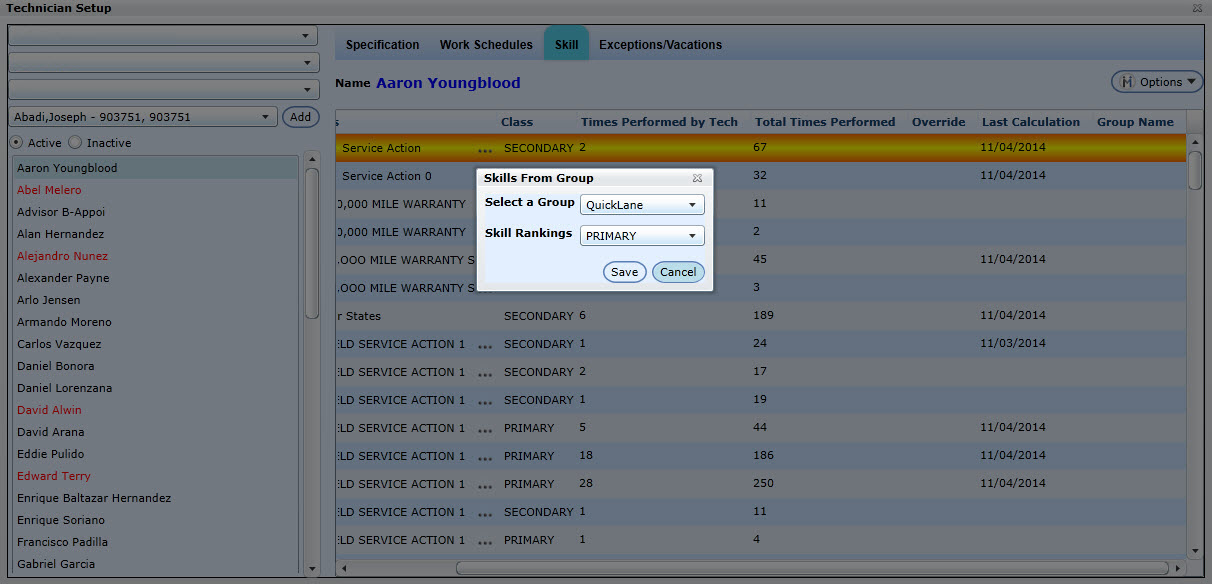Switch to the Specification tab

pos(382,45)
